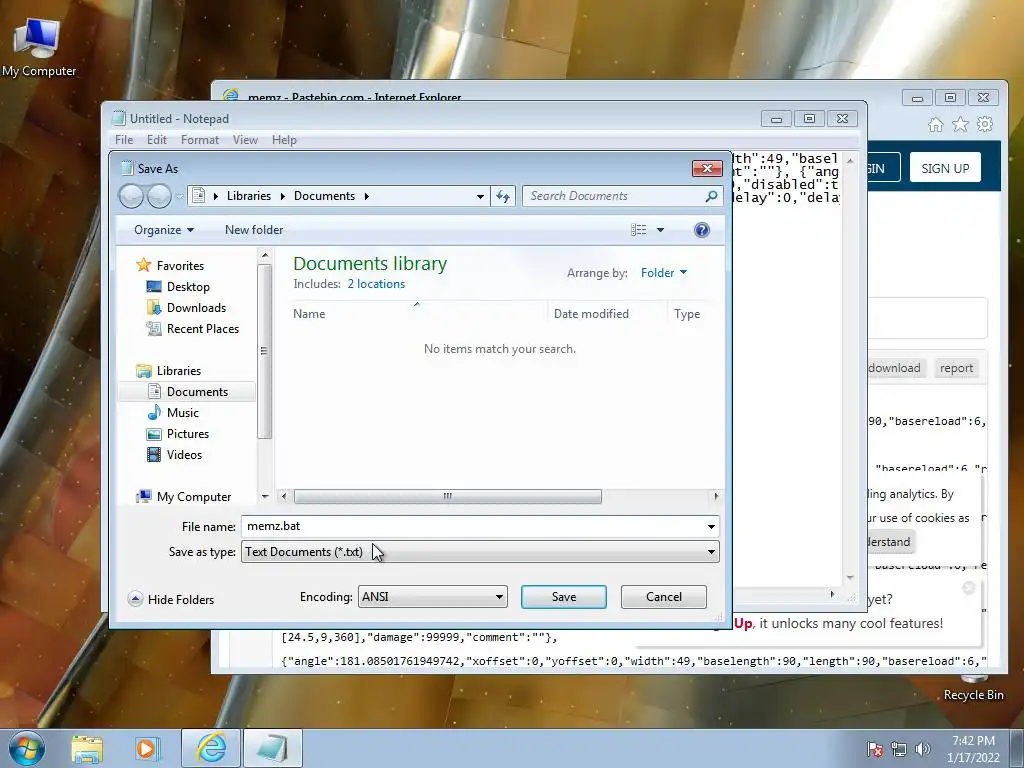Open the volume speaker icon in tray
1024x768 pixels.
pyautogui.click(x=922, y=750)
